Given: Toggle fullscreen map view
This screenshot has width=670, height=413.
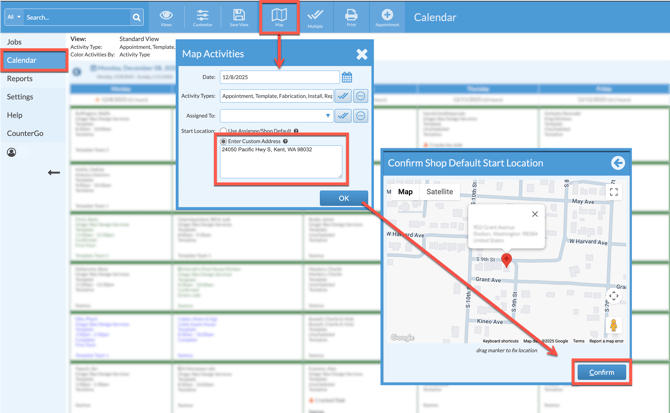Looking at the screenshot, I should coord(614,192).
